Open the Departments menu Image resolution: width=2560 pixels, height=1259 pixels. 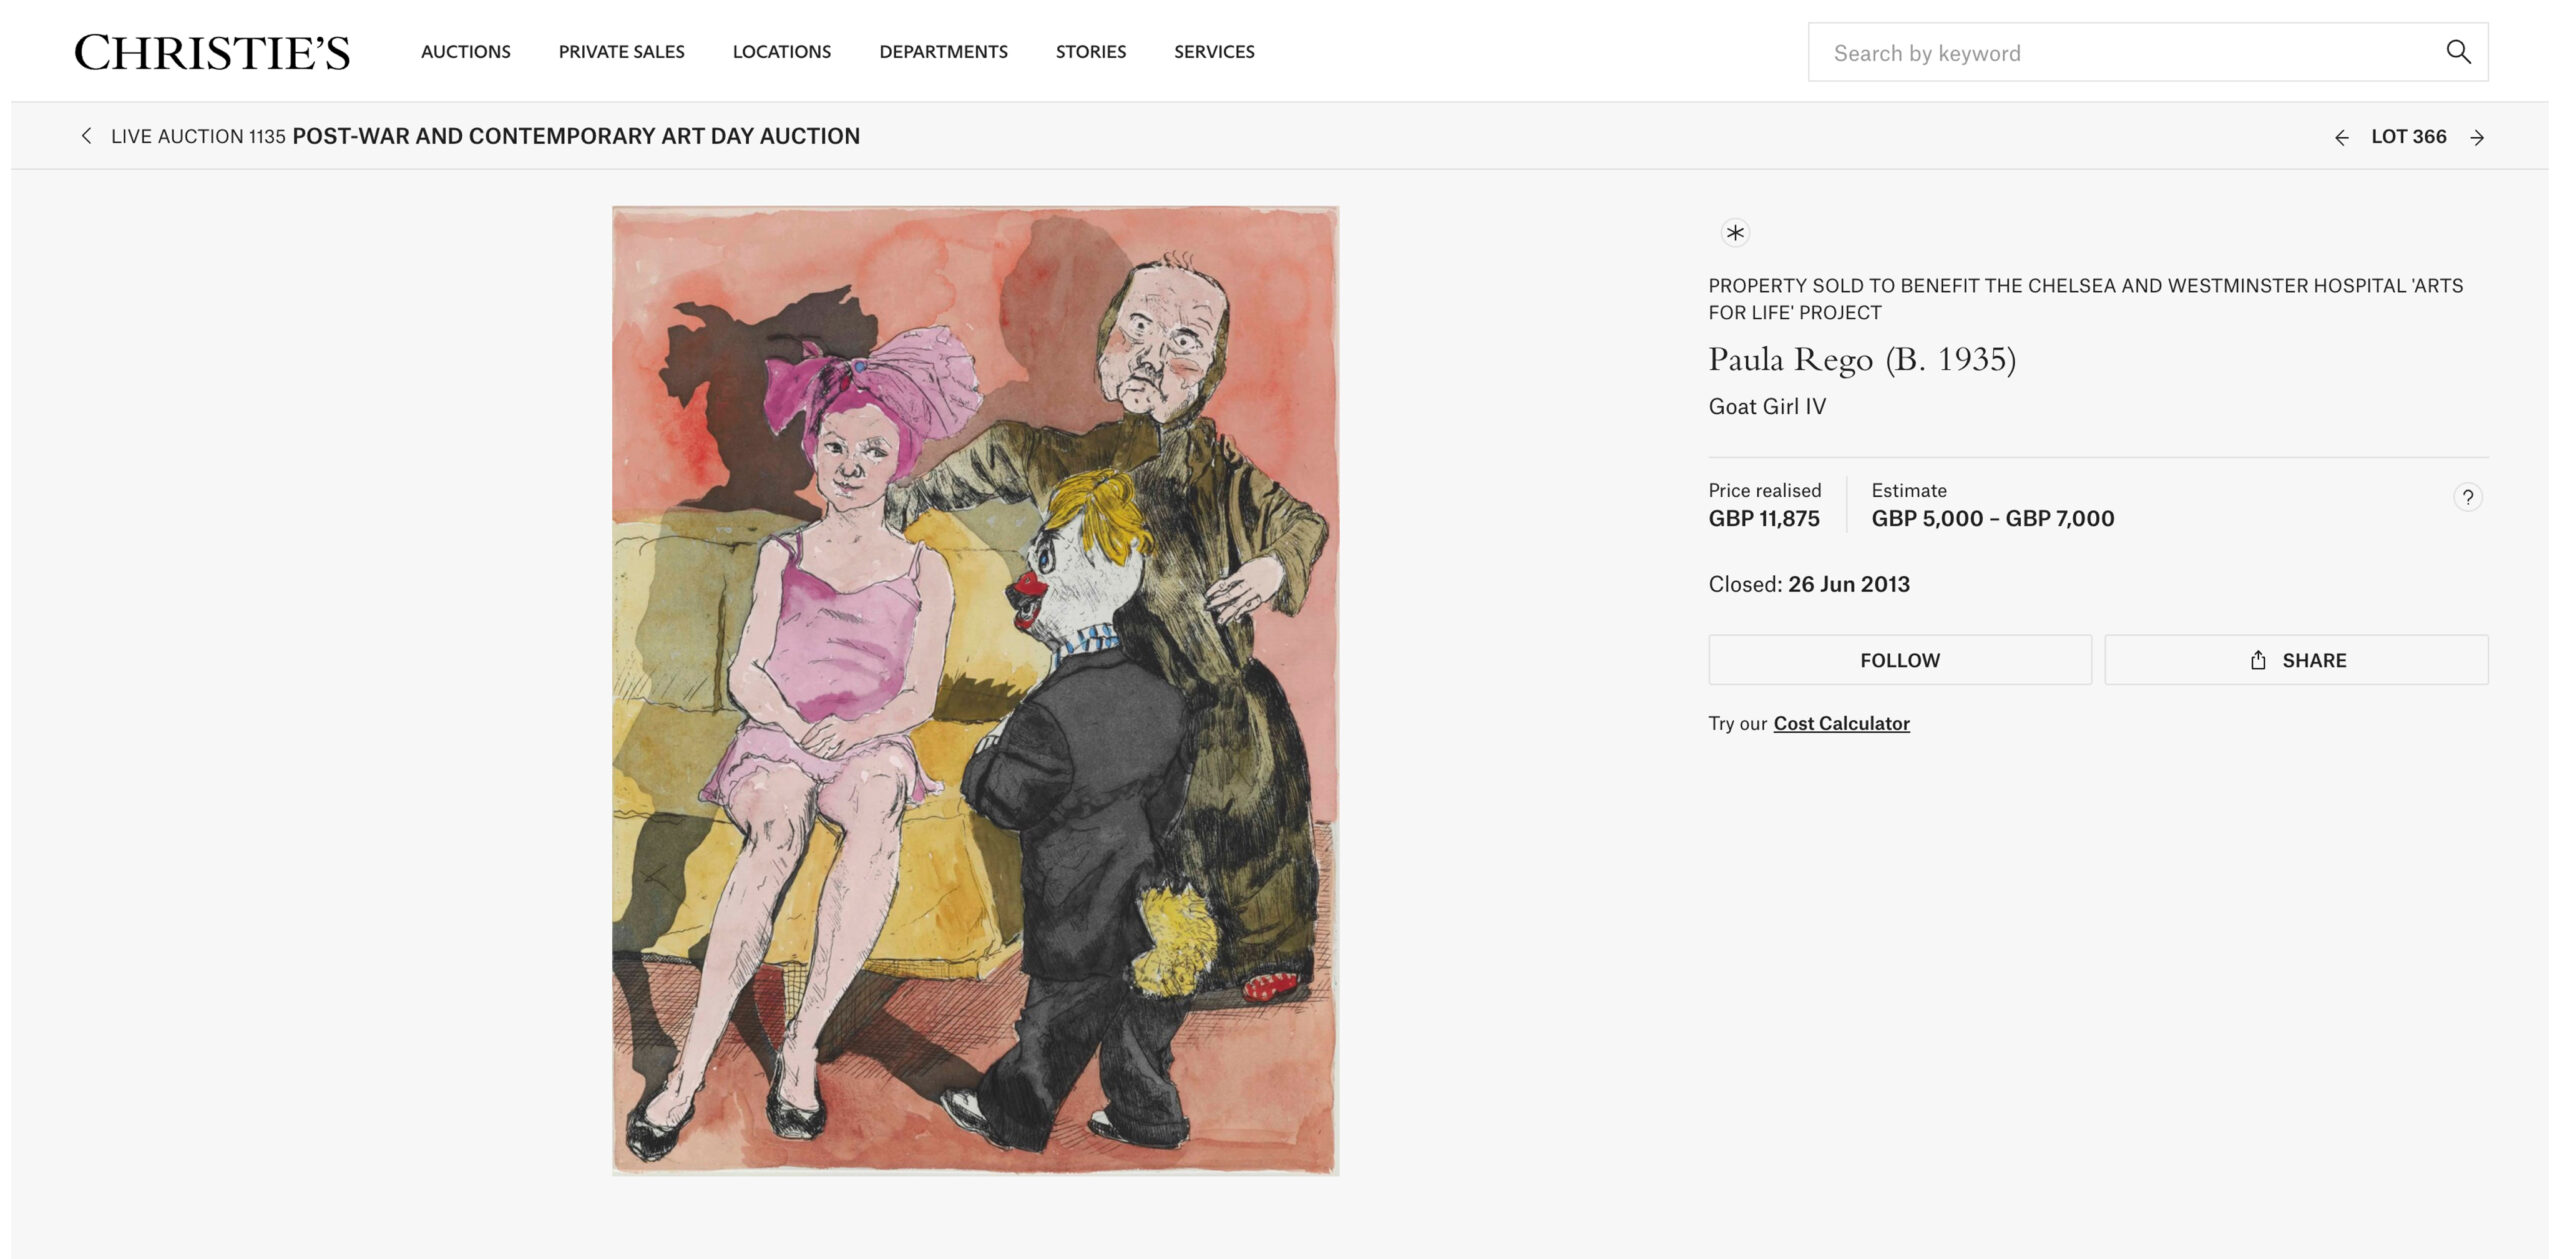[x=944, y=52]
